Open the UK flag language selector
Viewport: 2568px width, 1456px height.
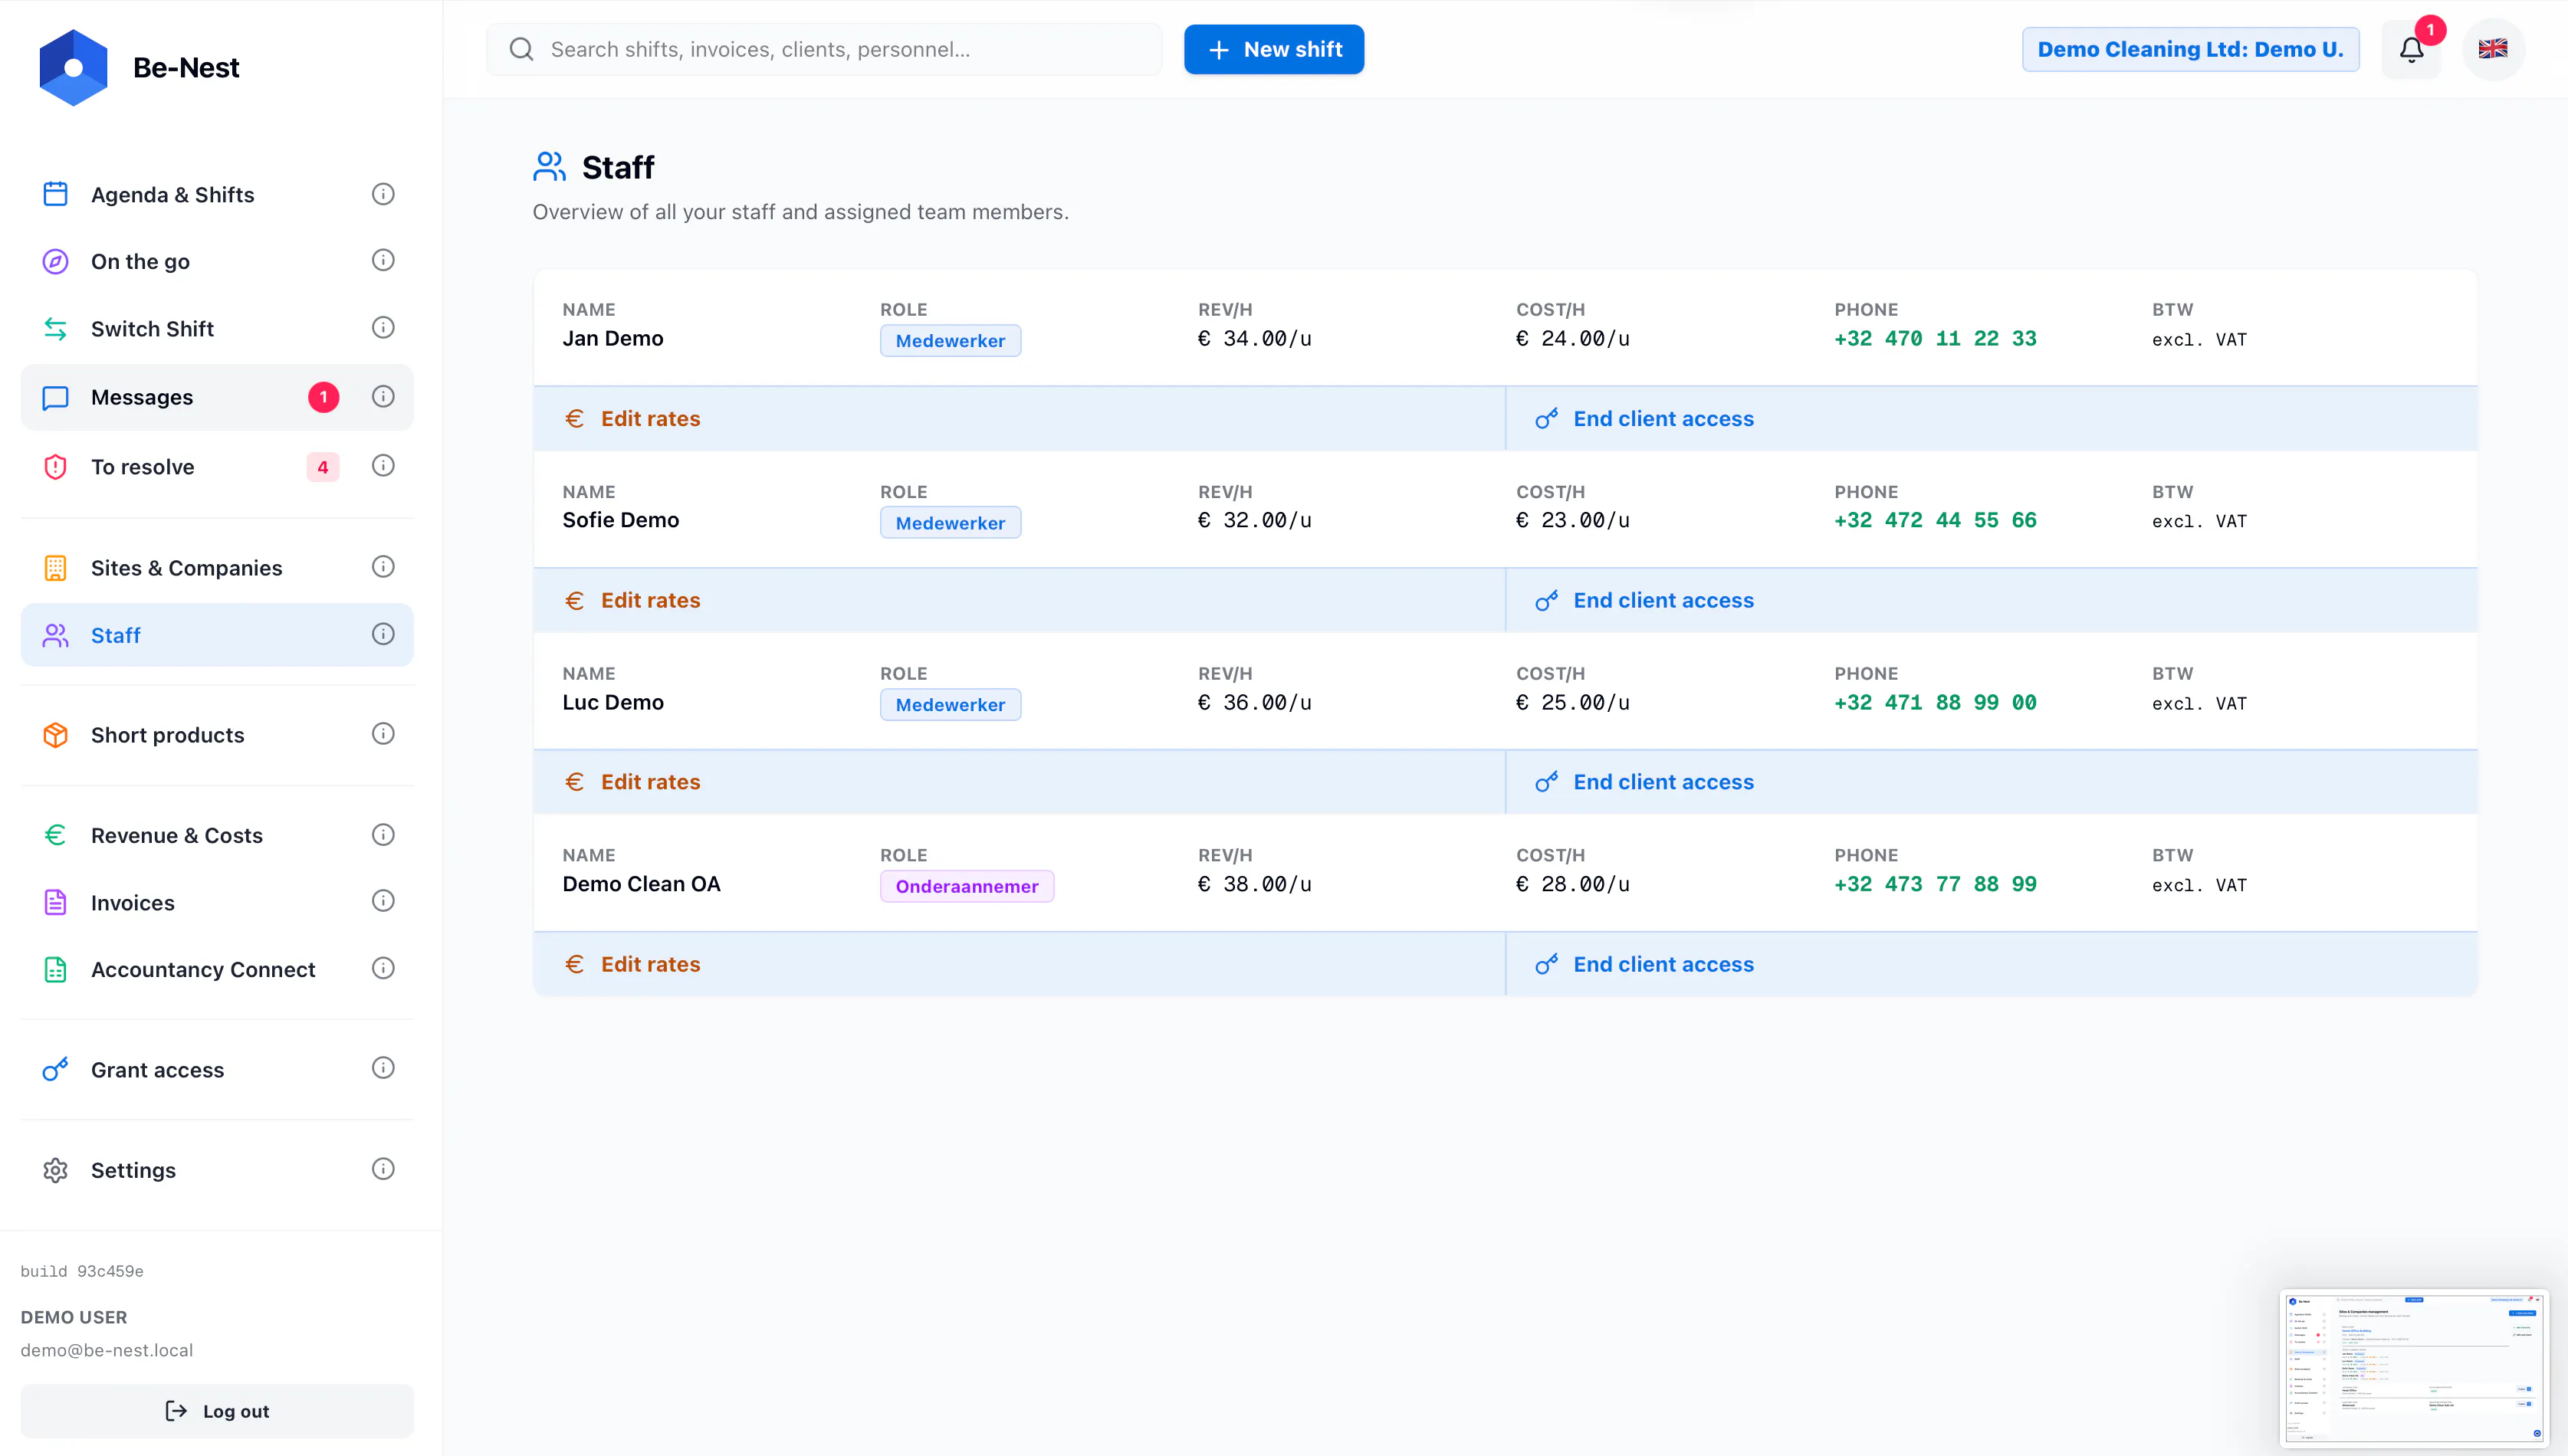[x=2493, y=49]
